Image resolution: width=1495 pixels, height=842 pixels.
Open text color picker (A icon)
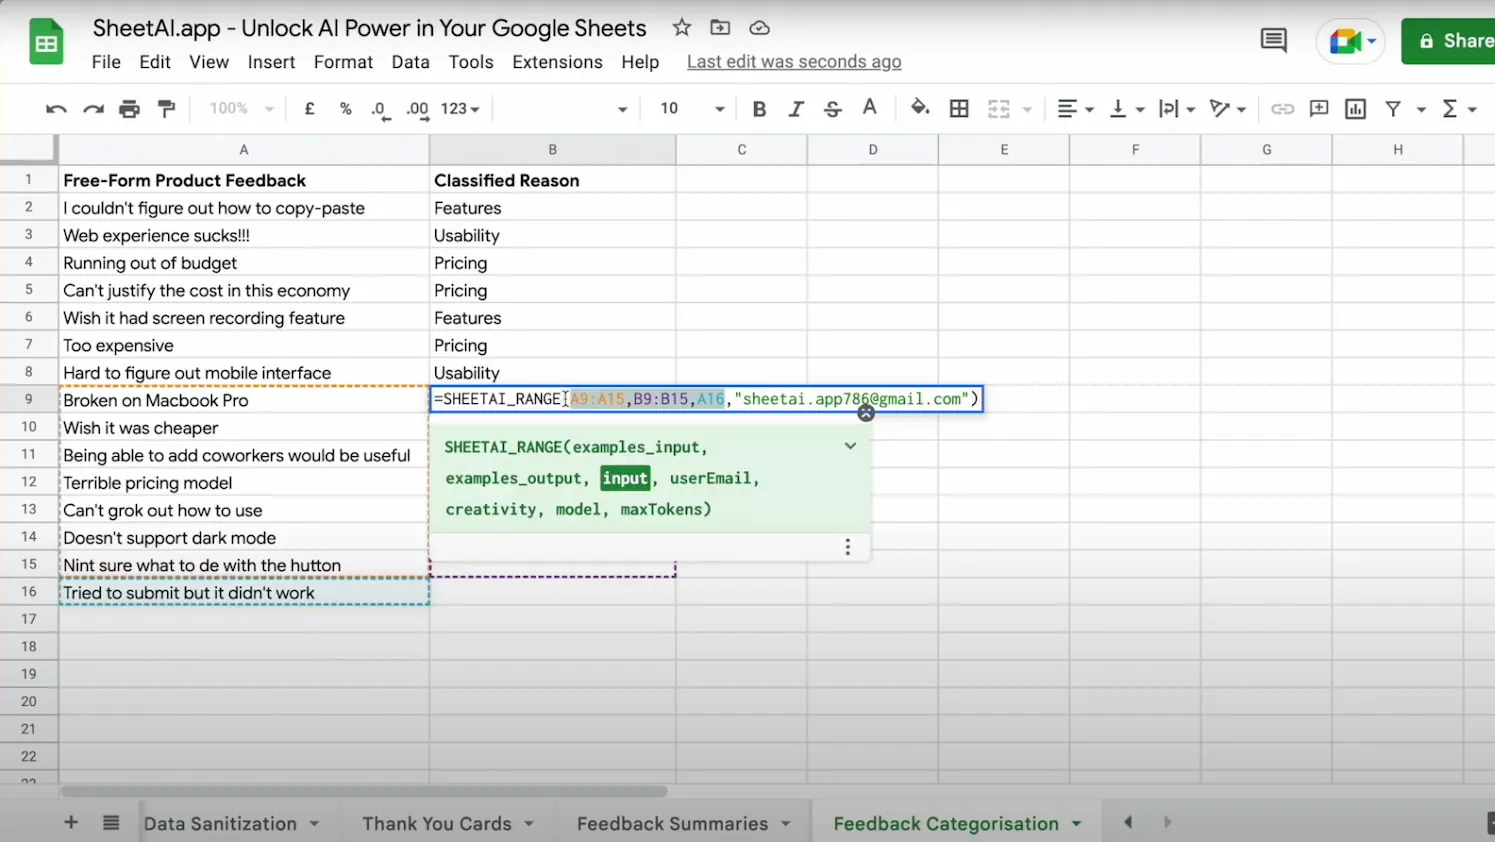(870, 108)
